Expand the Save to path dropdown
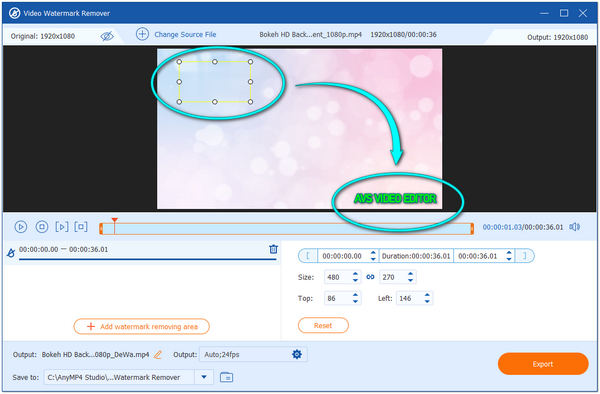This screenshot has height=394, width=600. pyautogui.click(x=204, y=377)
